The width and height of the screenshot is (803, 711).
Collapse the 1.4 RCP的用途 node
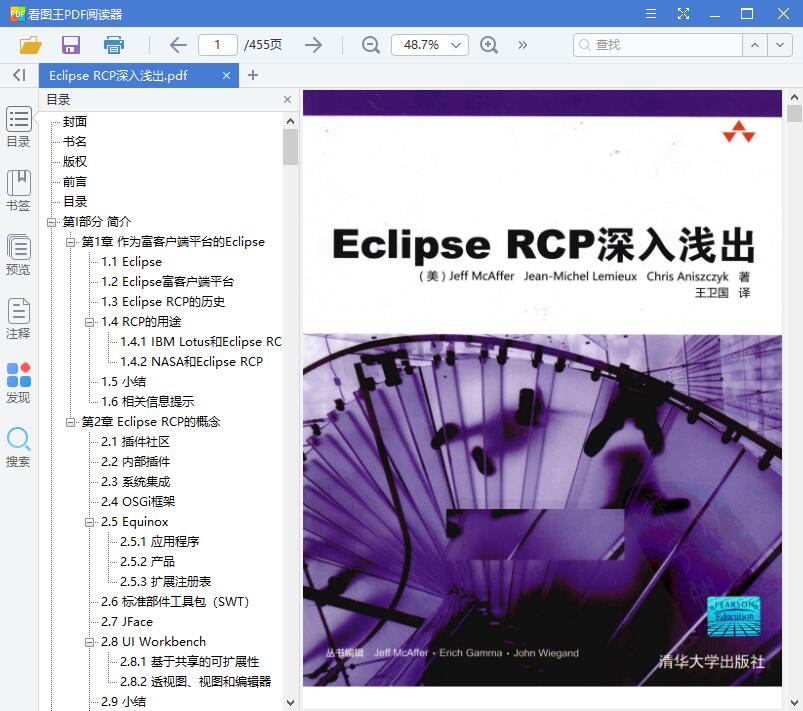tap(90, 322)
